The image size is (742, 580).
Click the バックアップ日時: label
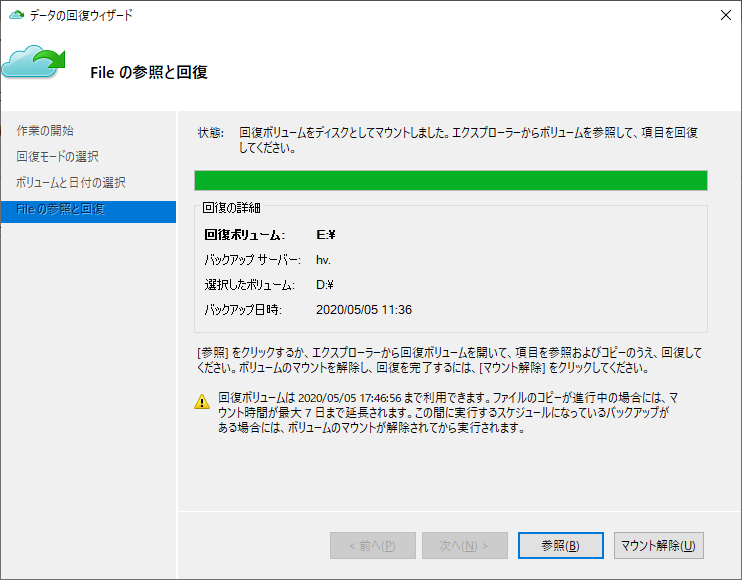[243, 310]
